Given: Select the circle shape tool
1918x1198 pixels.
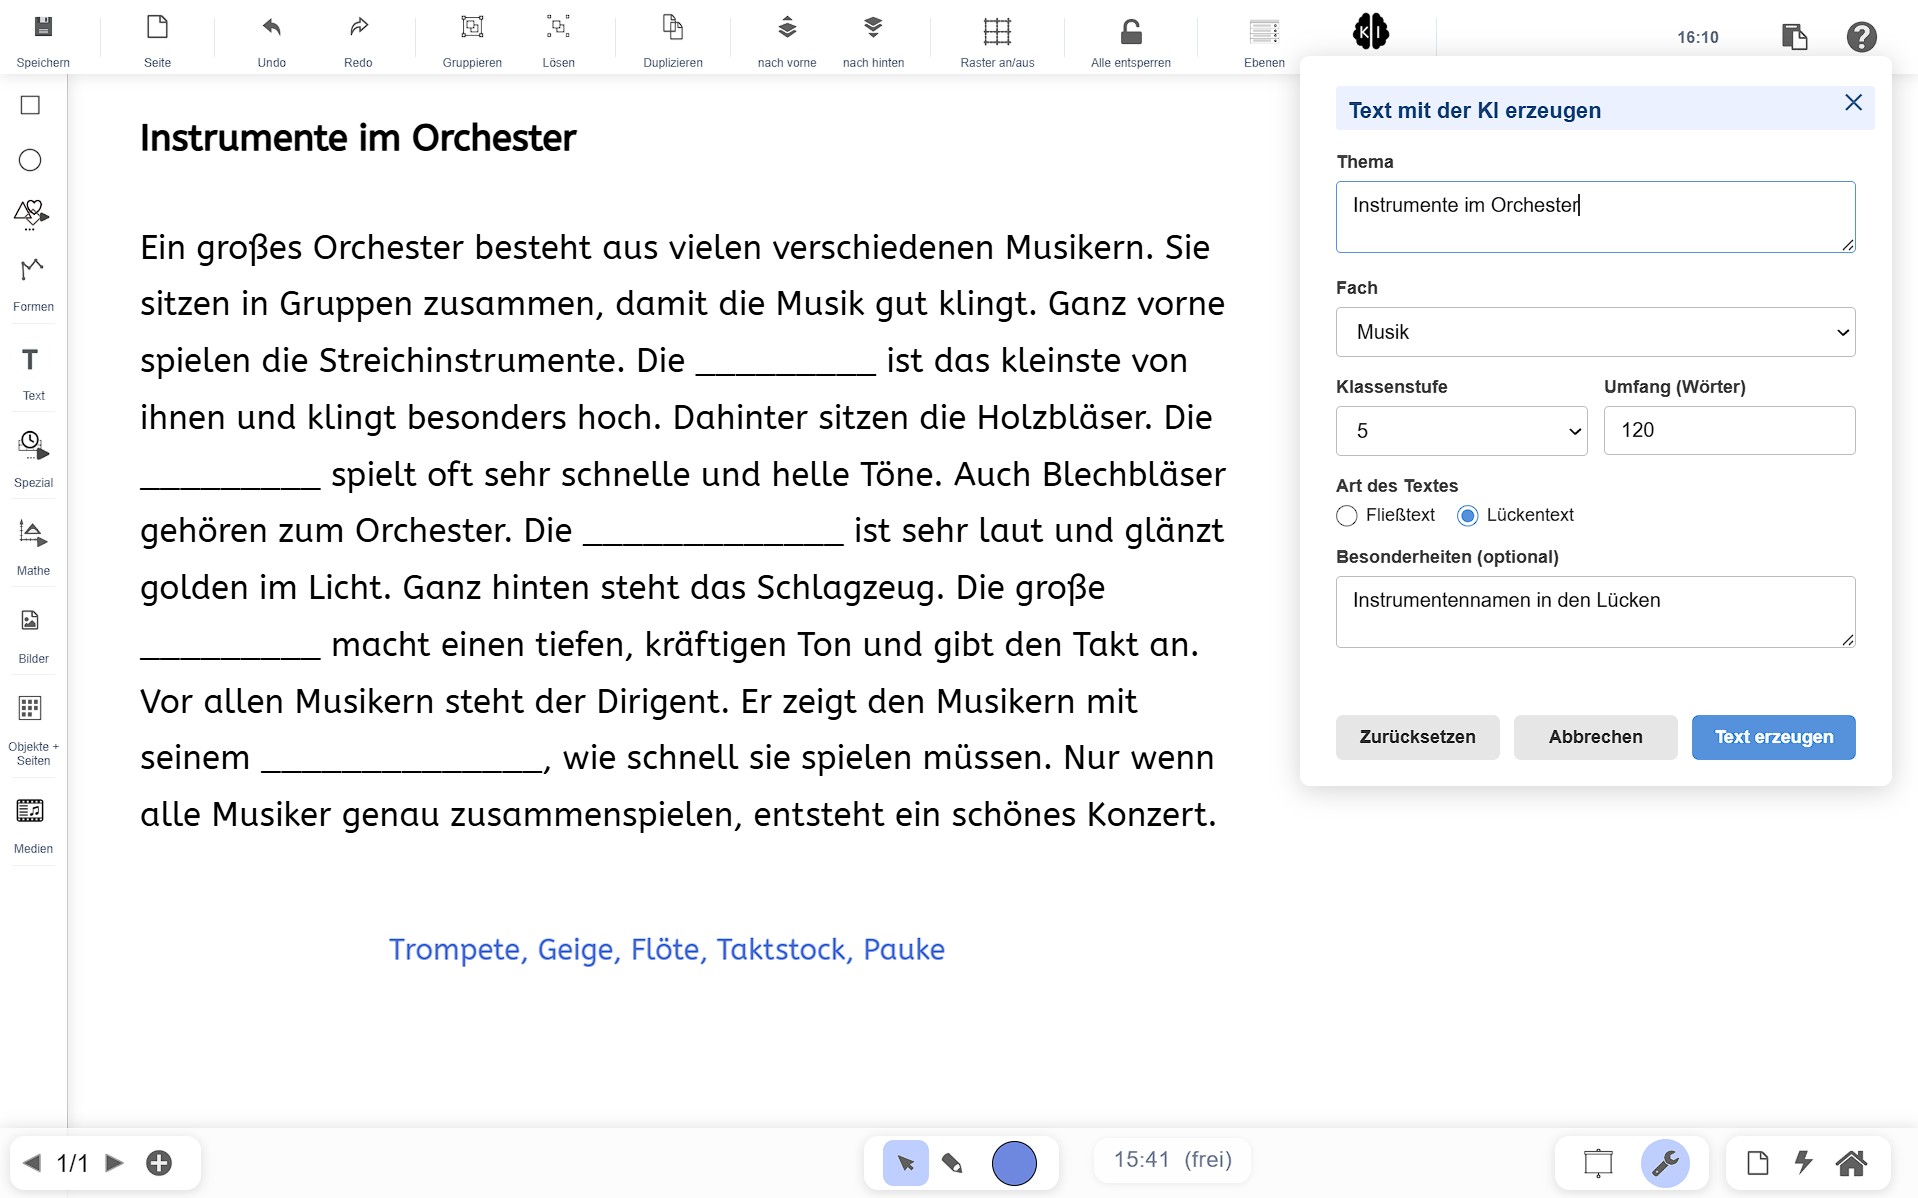Looking at the screenshot, I should [x=31, y=160].
